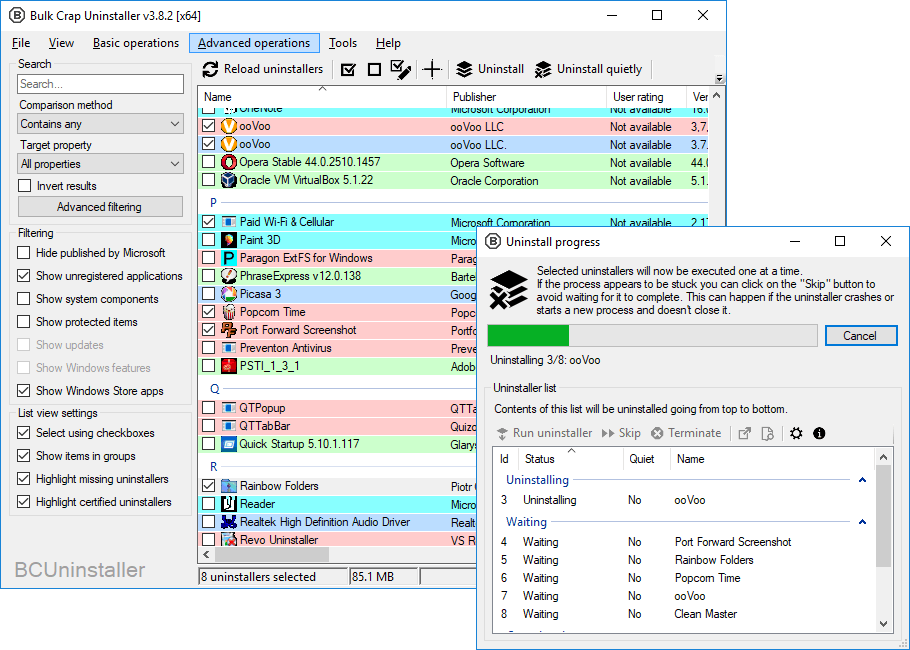This screenshot has width=910, height=650.
Task: Click the Realtek High Definition Audio Driver icon
Action: click(229, 522)
